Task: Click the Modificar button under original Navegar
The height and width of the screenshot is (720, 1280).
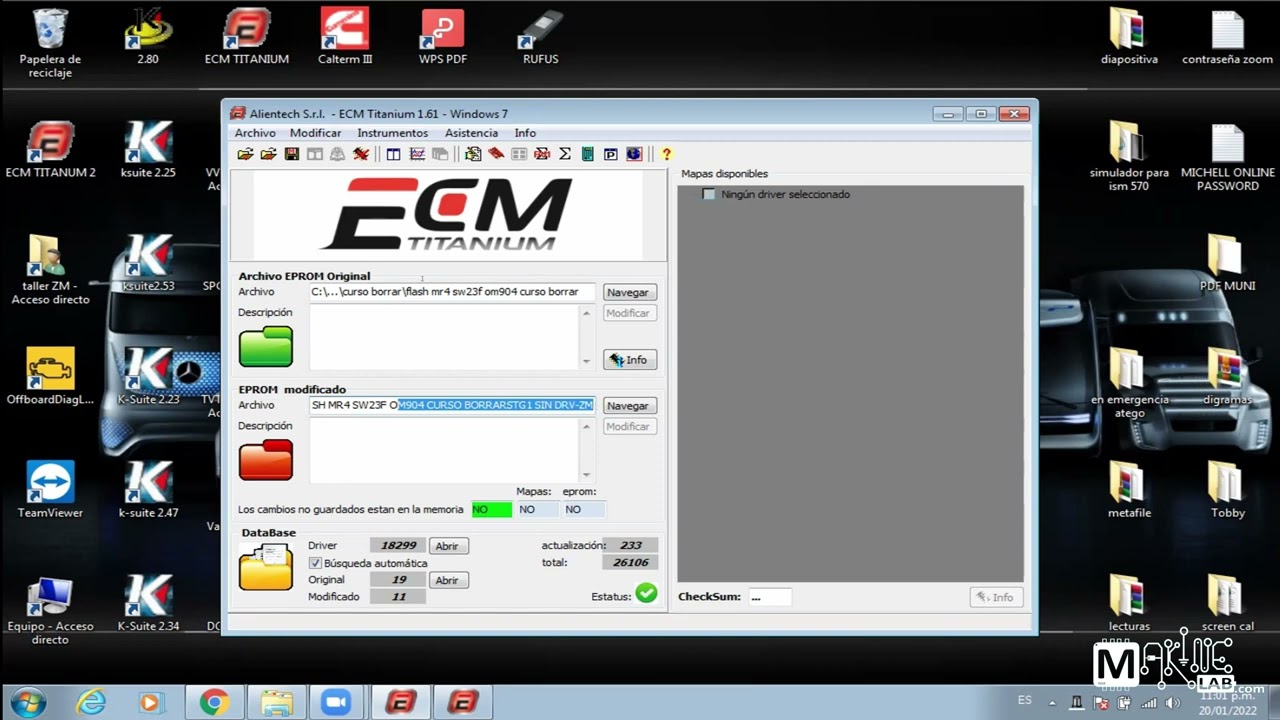Action: pos(629,313)
